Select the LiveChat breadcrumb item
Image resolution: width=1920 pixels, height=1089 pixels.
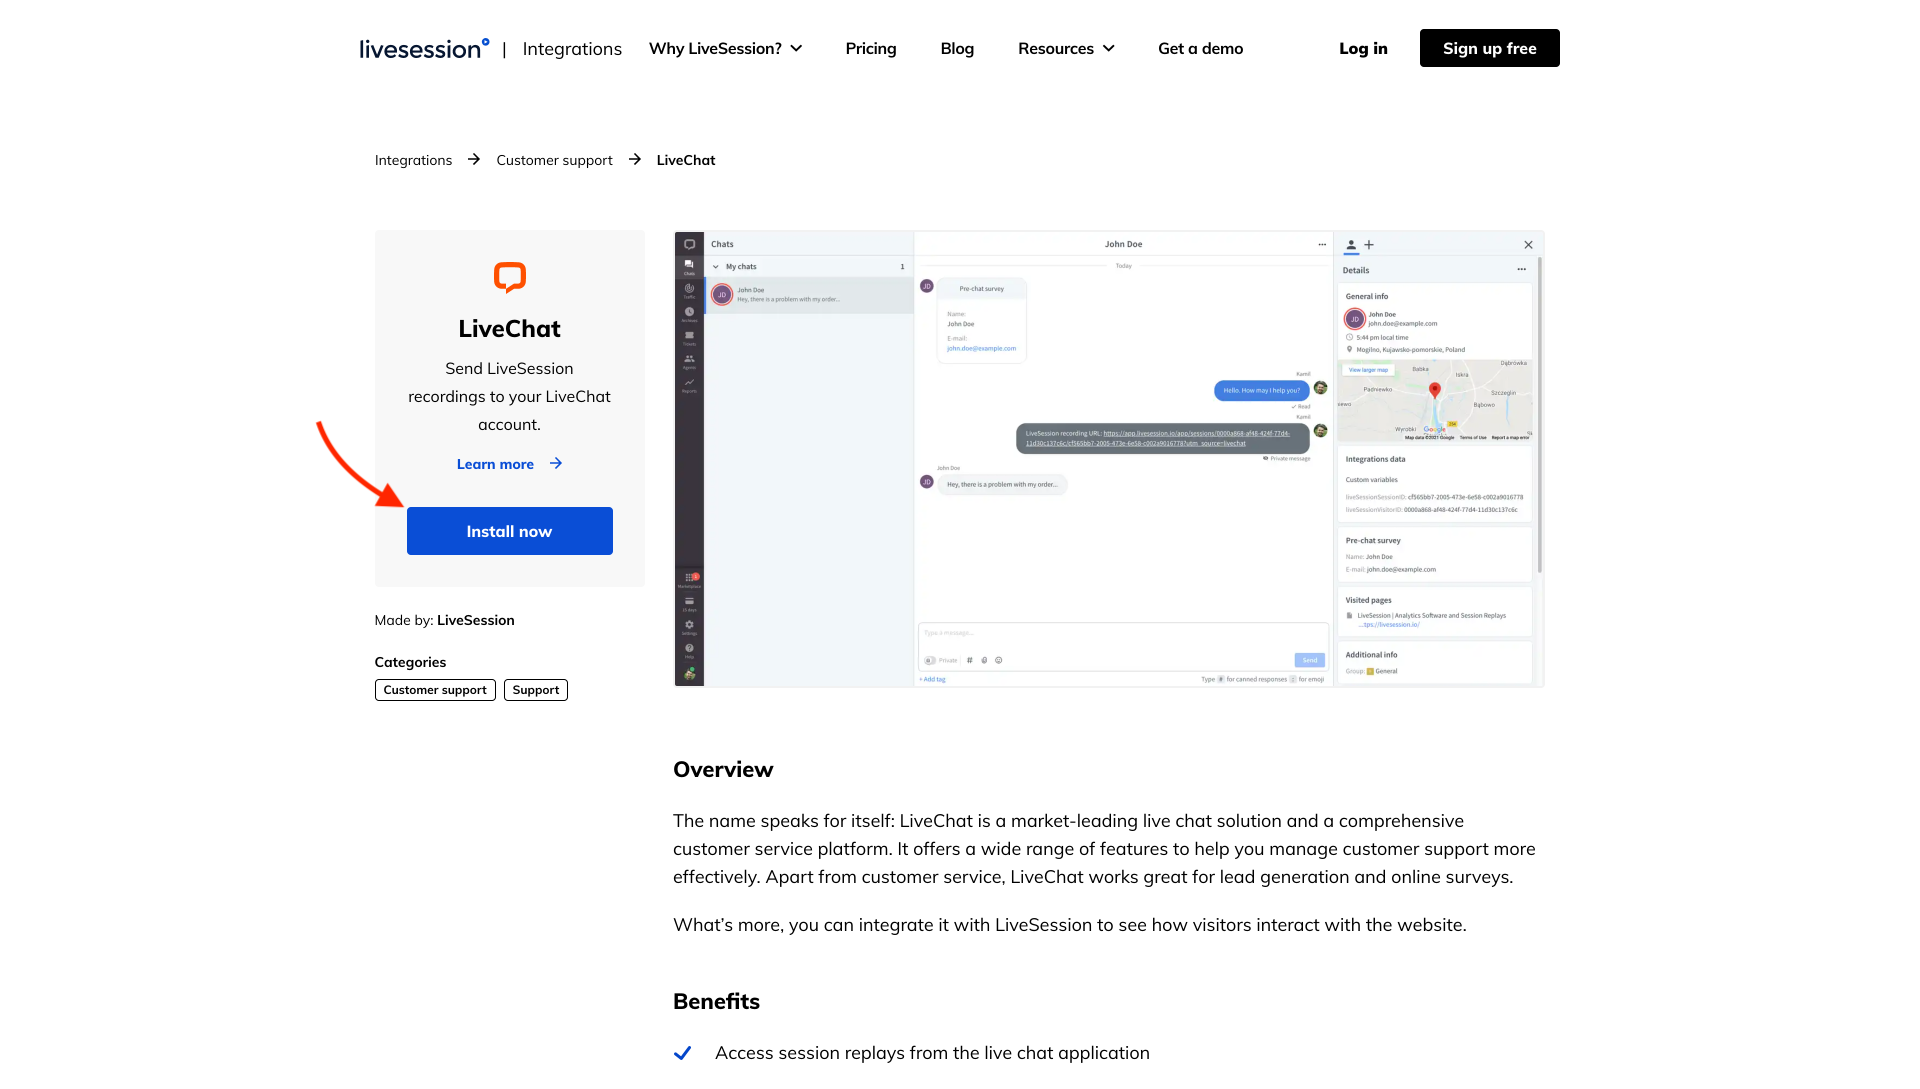click(686, 160)
